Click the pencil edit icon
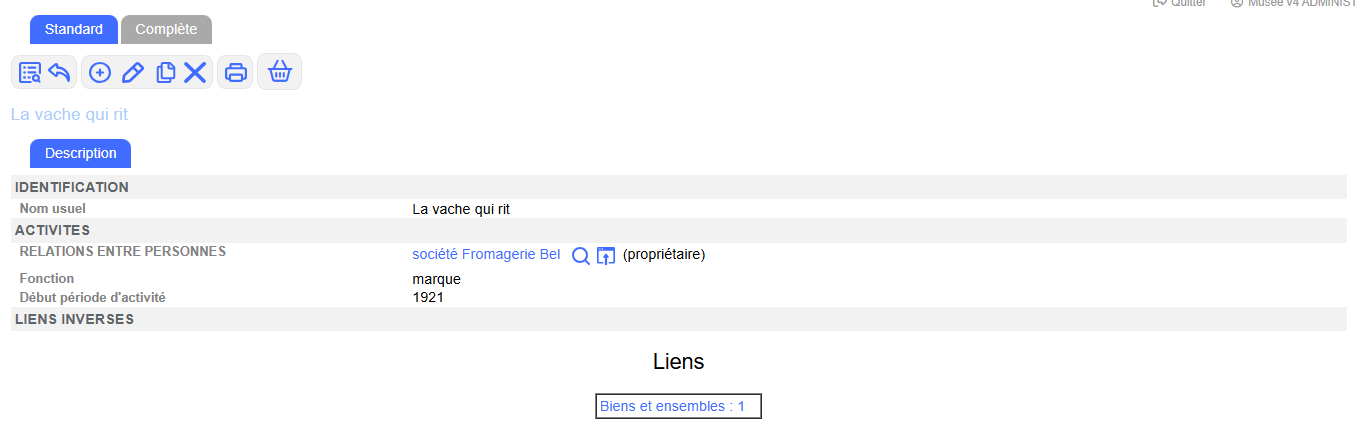Image resolution: width=1358 pixels, height=428 pixels. pos(132,73)
